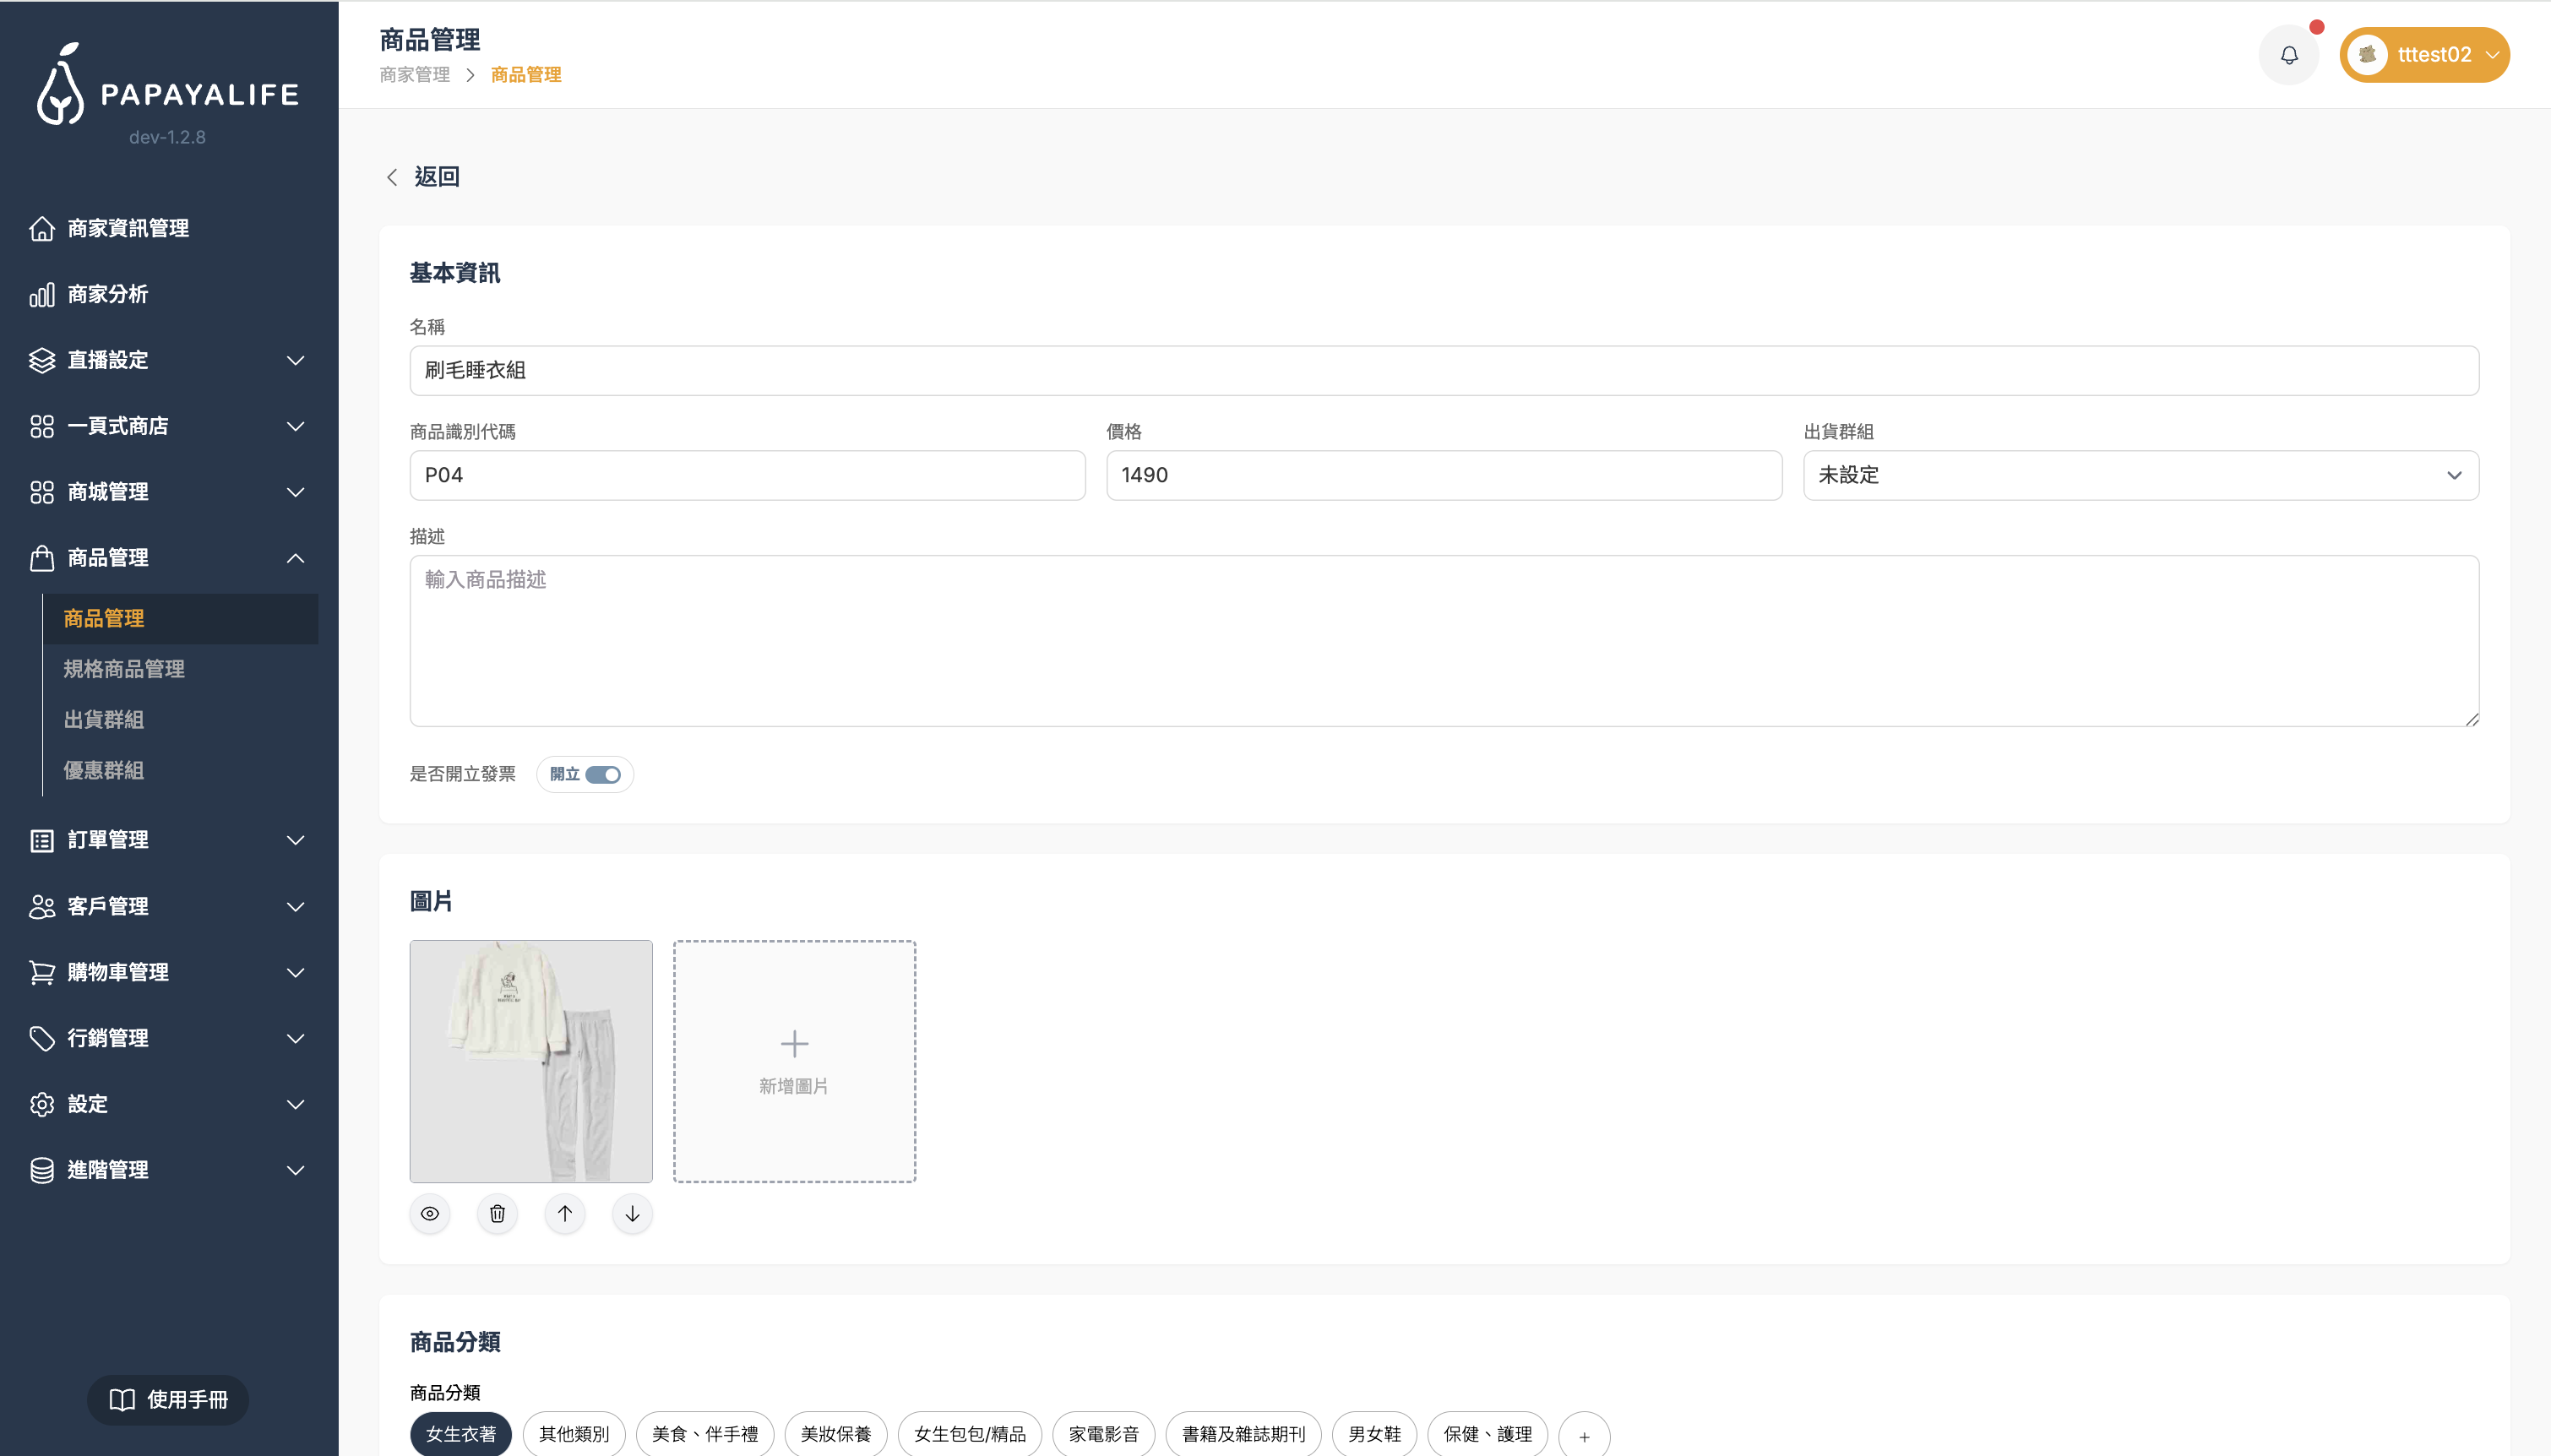Click 商家管理 breadcrumb link

(x=414, y=75)
